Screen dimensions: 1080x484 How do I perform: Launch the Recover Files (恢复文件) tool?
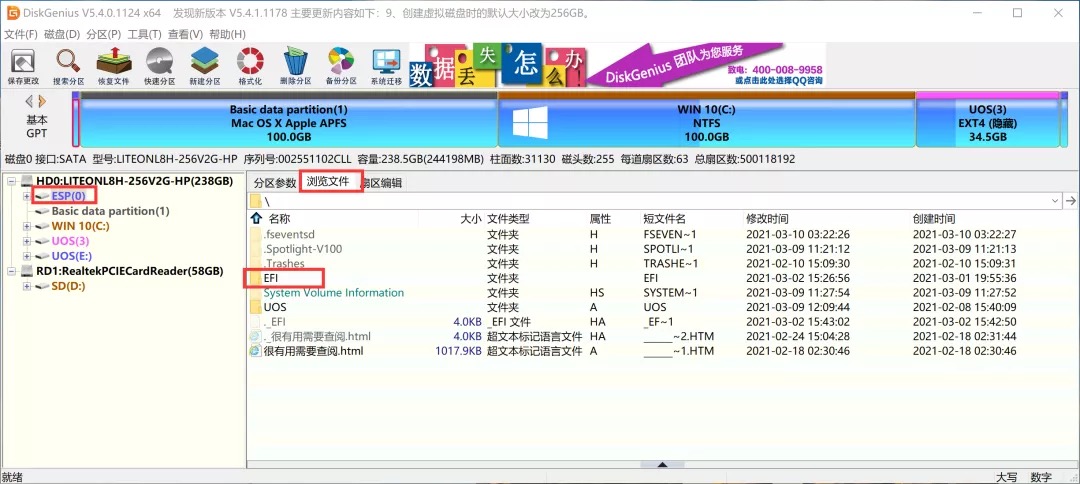113,66
